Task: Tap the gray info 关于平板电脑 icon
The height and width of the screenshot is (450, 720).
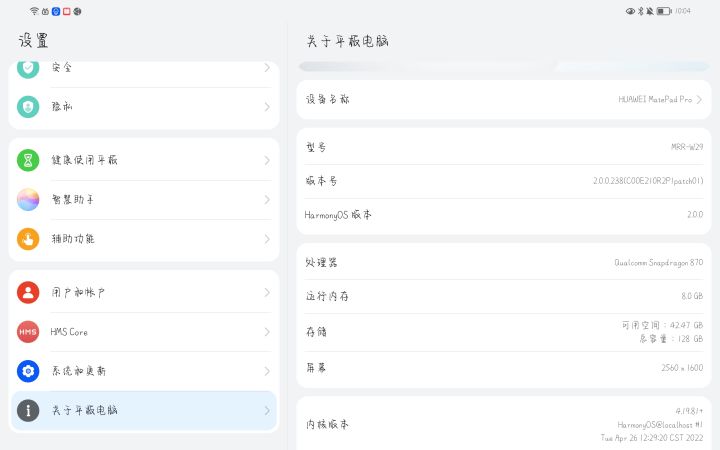Action: (x=28, y=411)
